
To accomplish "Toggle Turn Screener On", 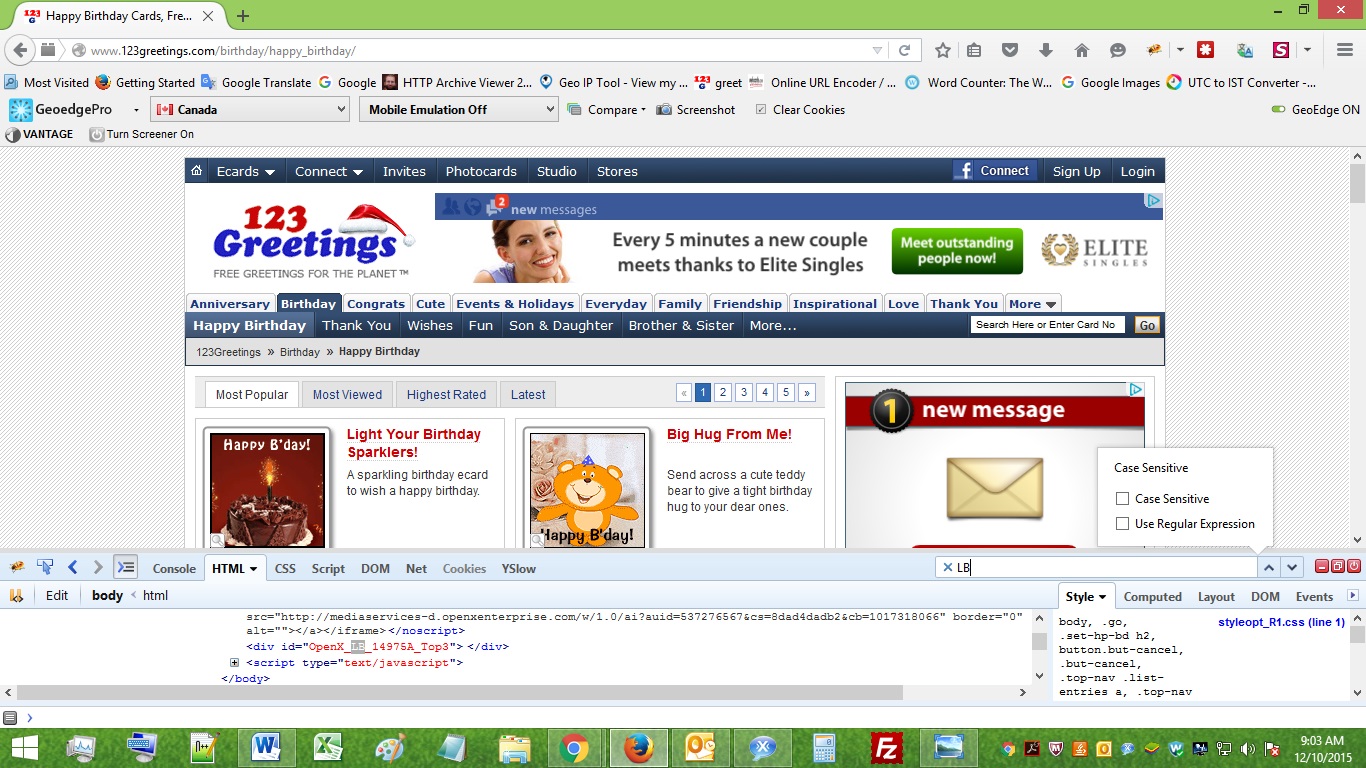I will [141, 134].
